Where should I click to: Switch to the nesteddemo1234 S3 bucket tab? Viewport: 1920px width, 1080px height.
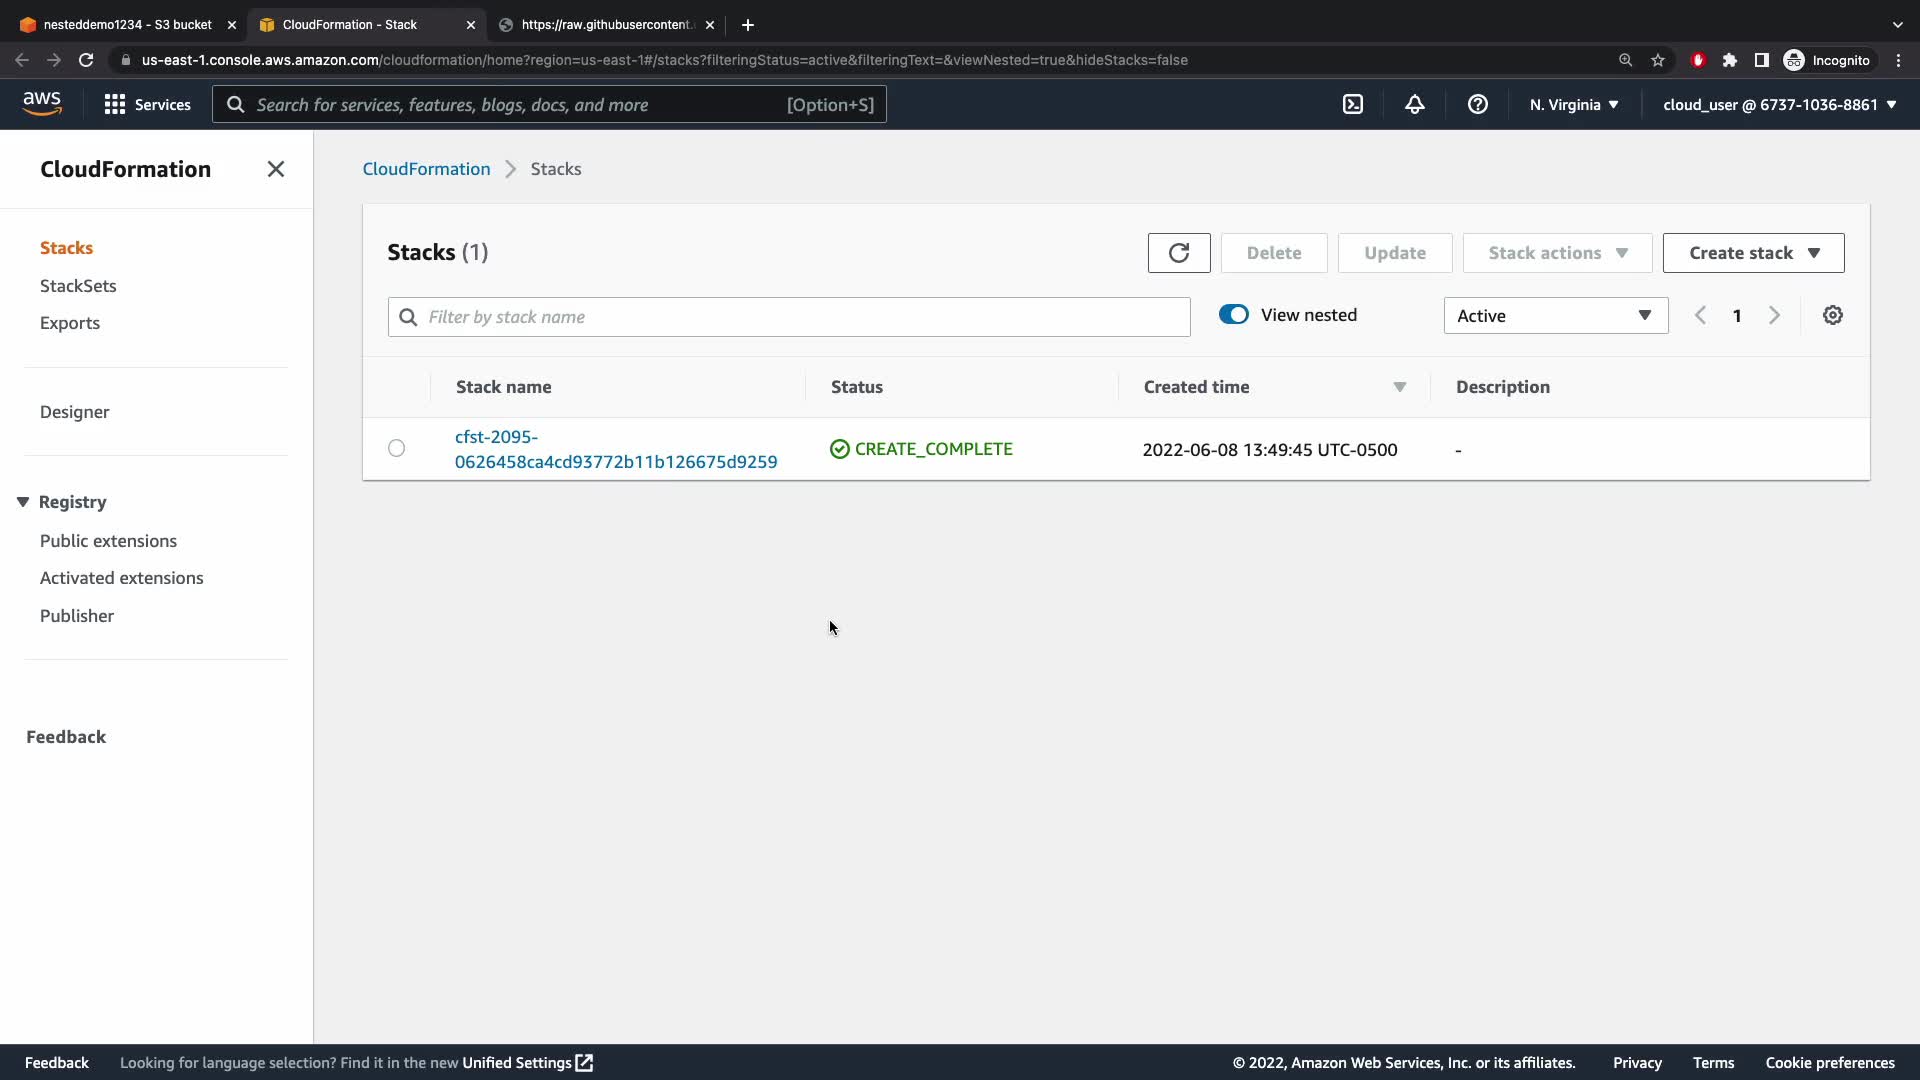point(127,24)
